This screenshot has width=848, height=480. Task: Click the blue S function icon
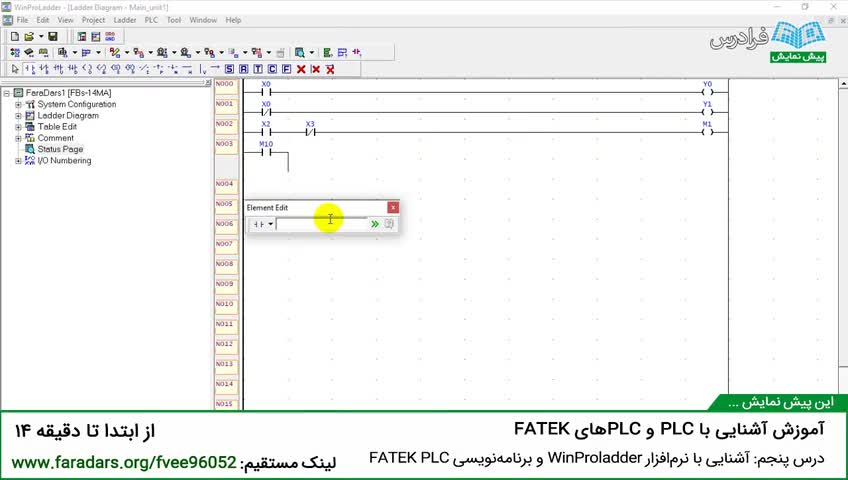(229, 69)
